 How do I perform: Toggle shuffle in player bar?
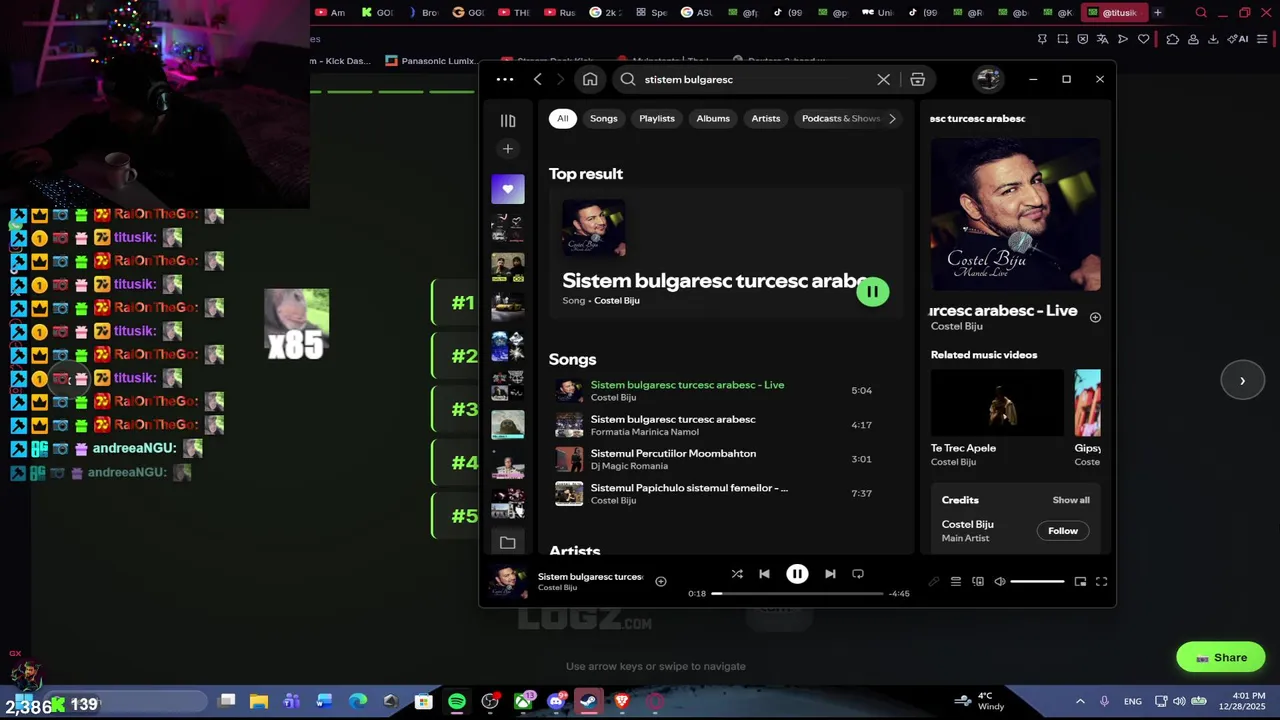coord(737,574)
